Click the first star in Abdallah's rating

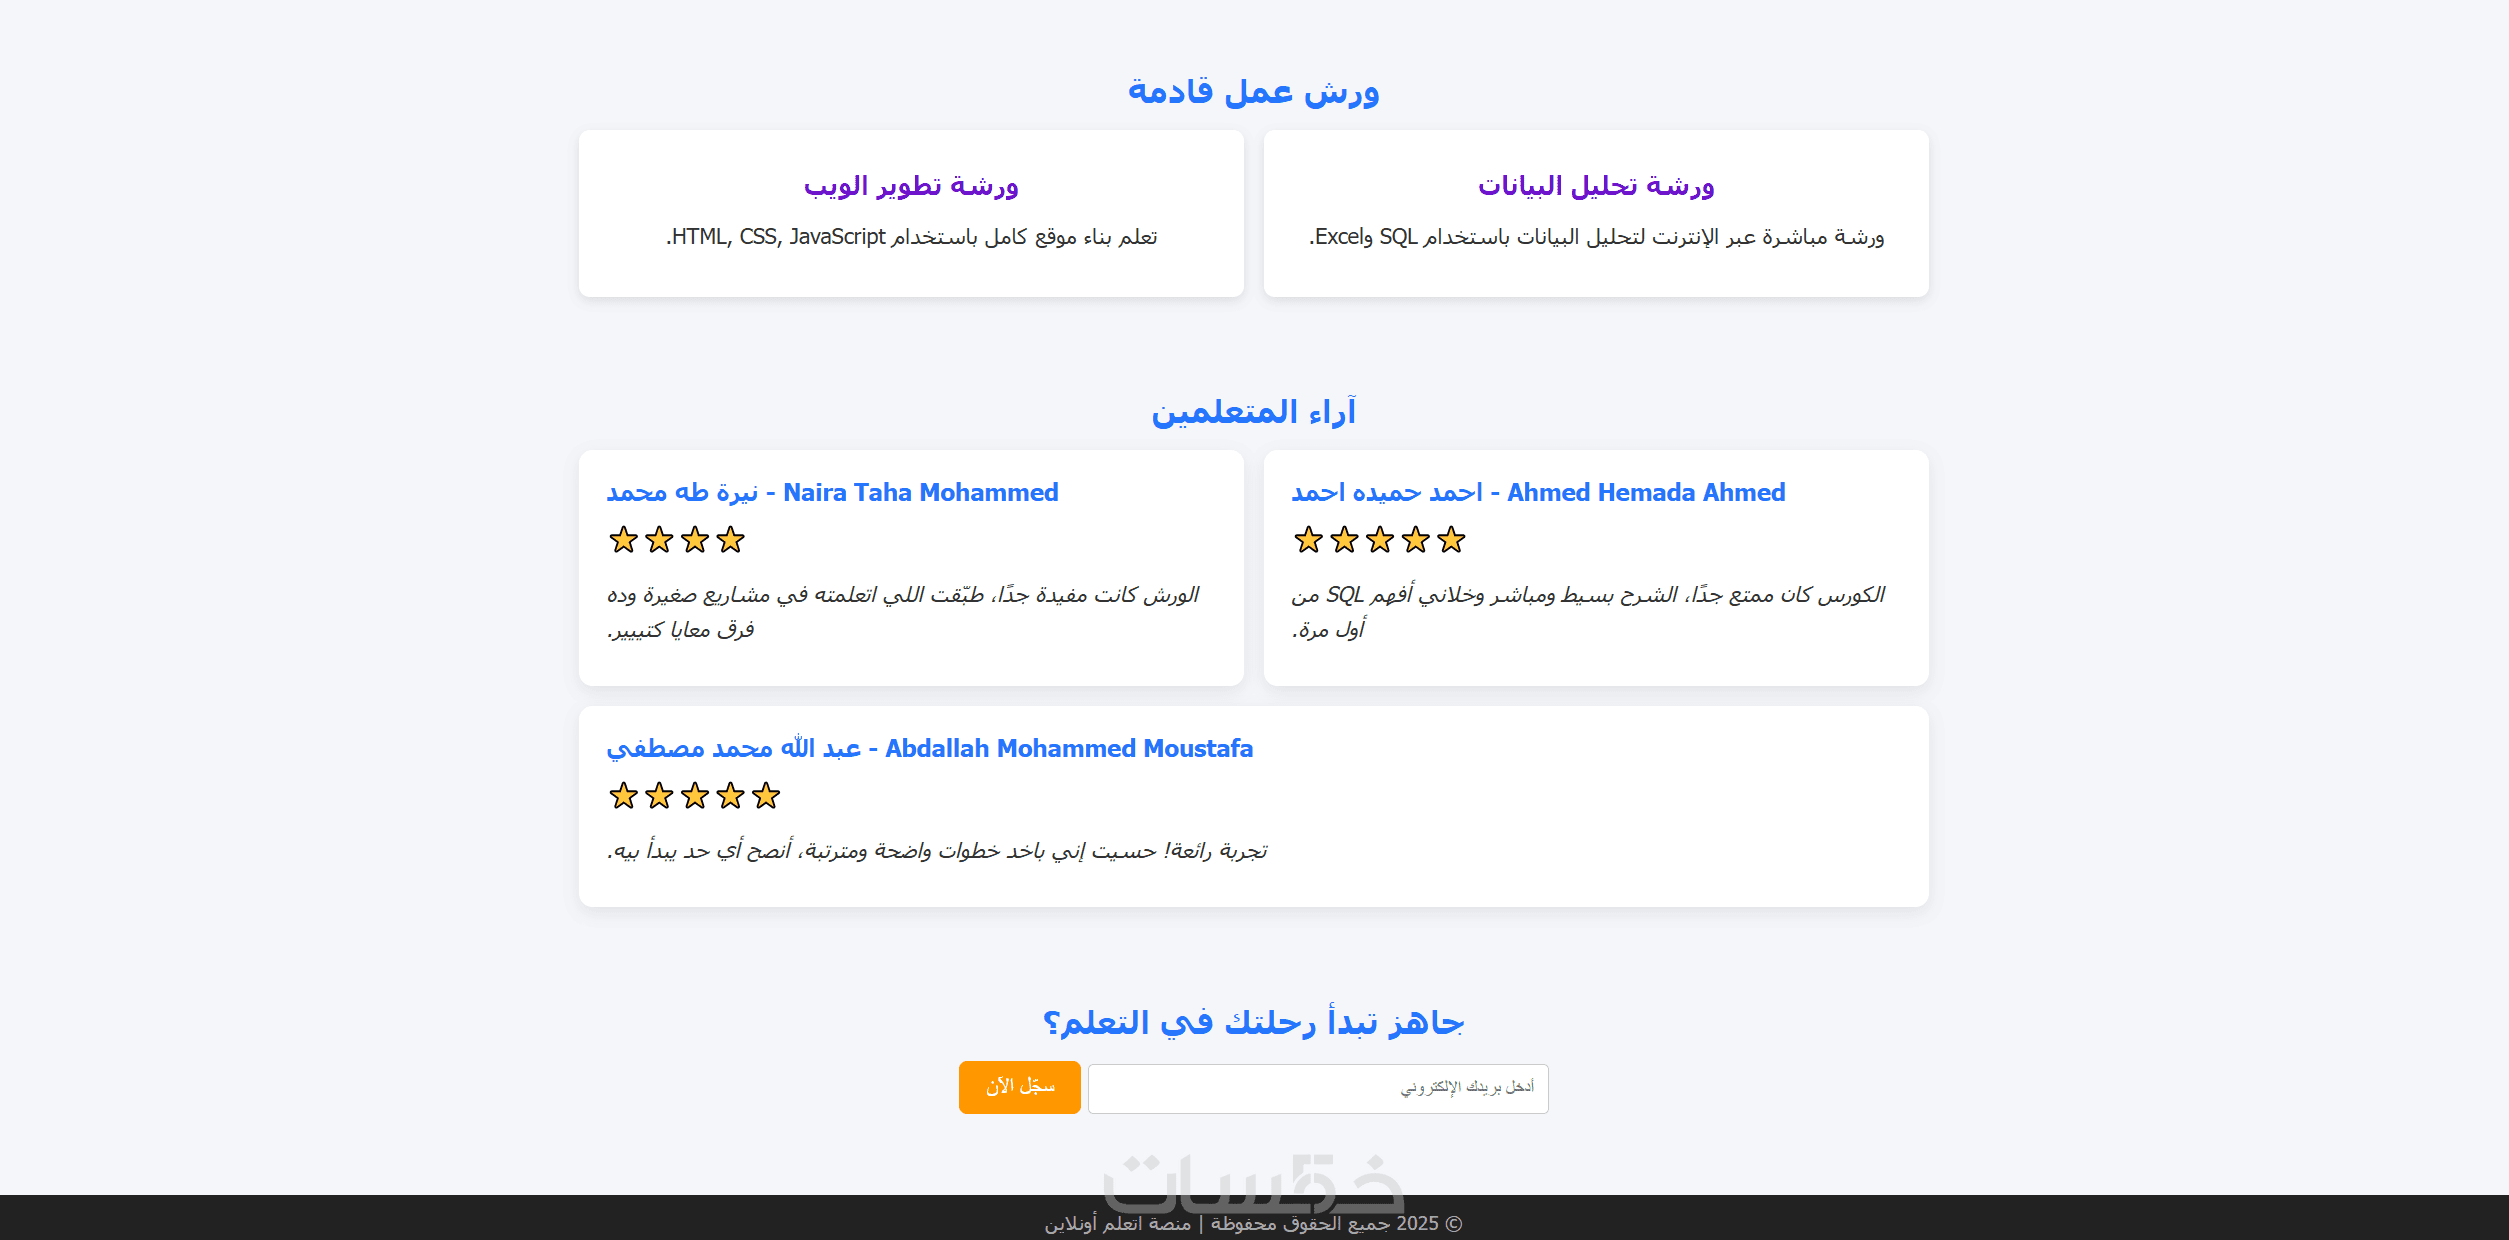(x=623, y=796)
